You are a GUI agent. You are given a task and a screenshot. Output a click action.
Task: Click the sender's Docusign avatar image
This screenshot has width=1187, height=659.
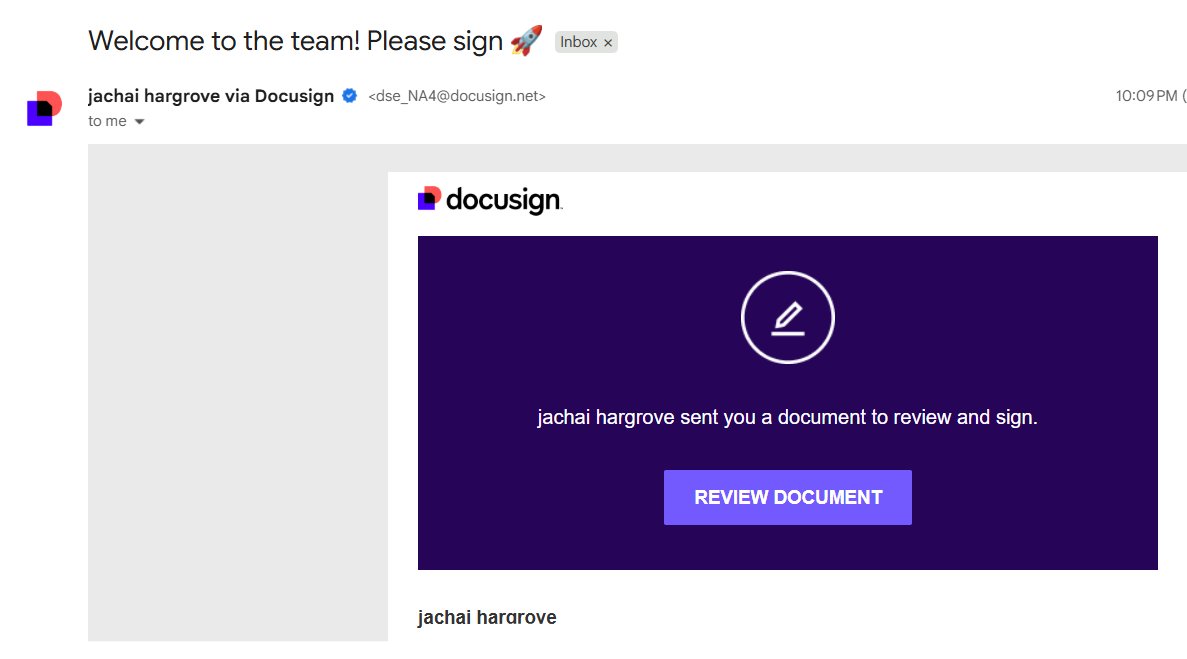[x=42, y=107]
